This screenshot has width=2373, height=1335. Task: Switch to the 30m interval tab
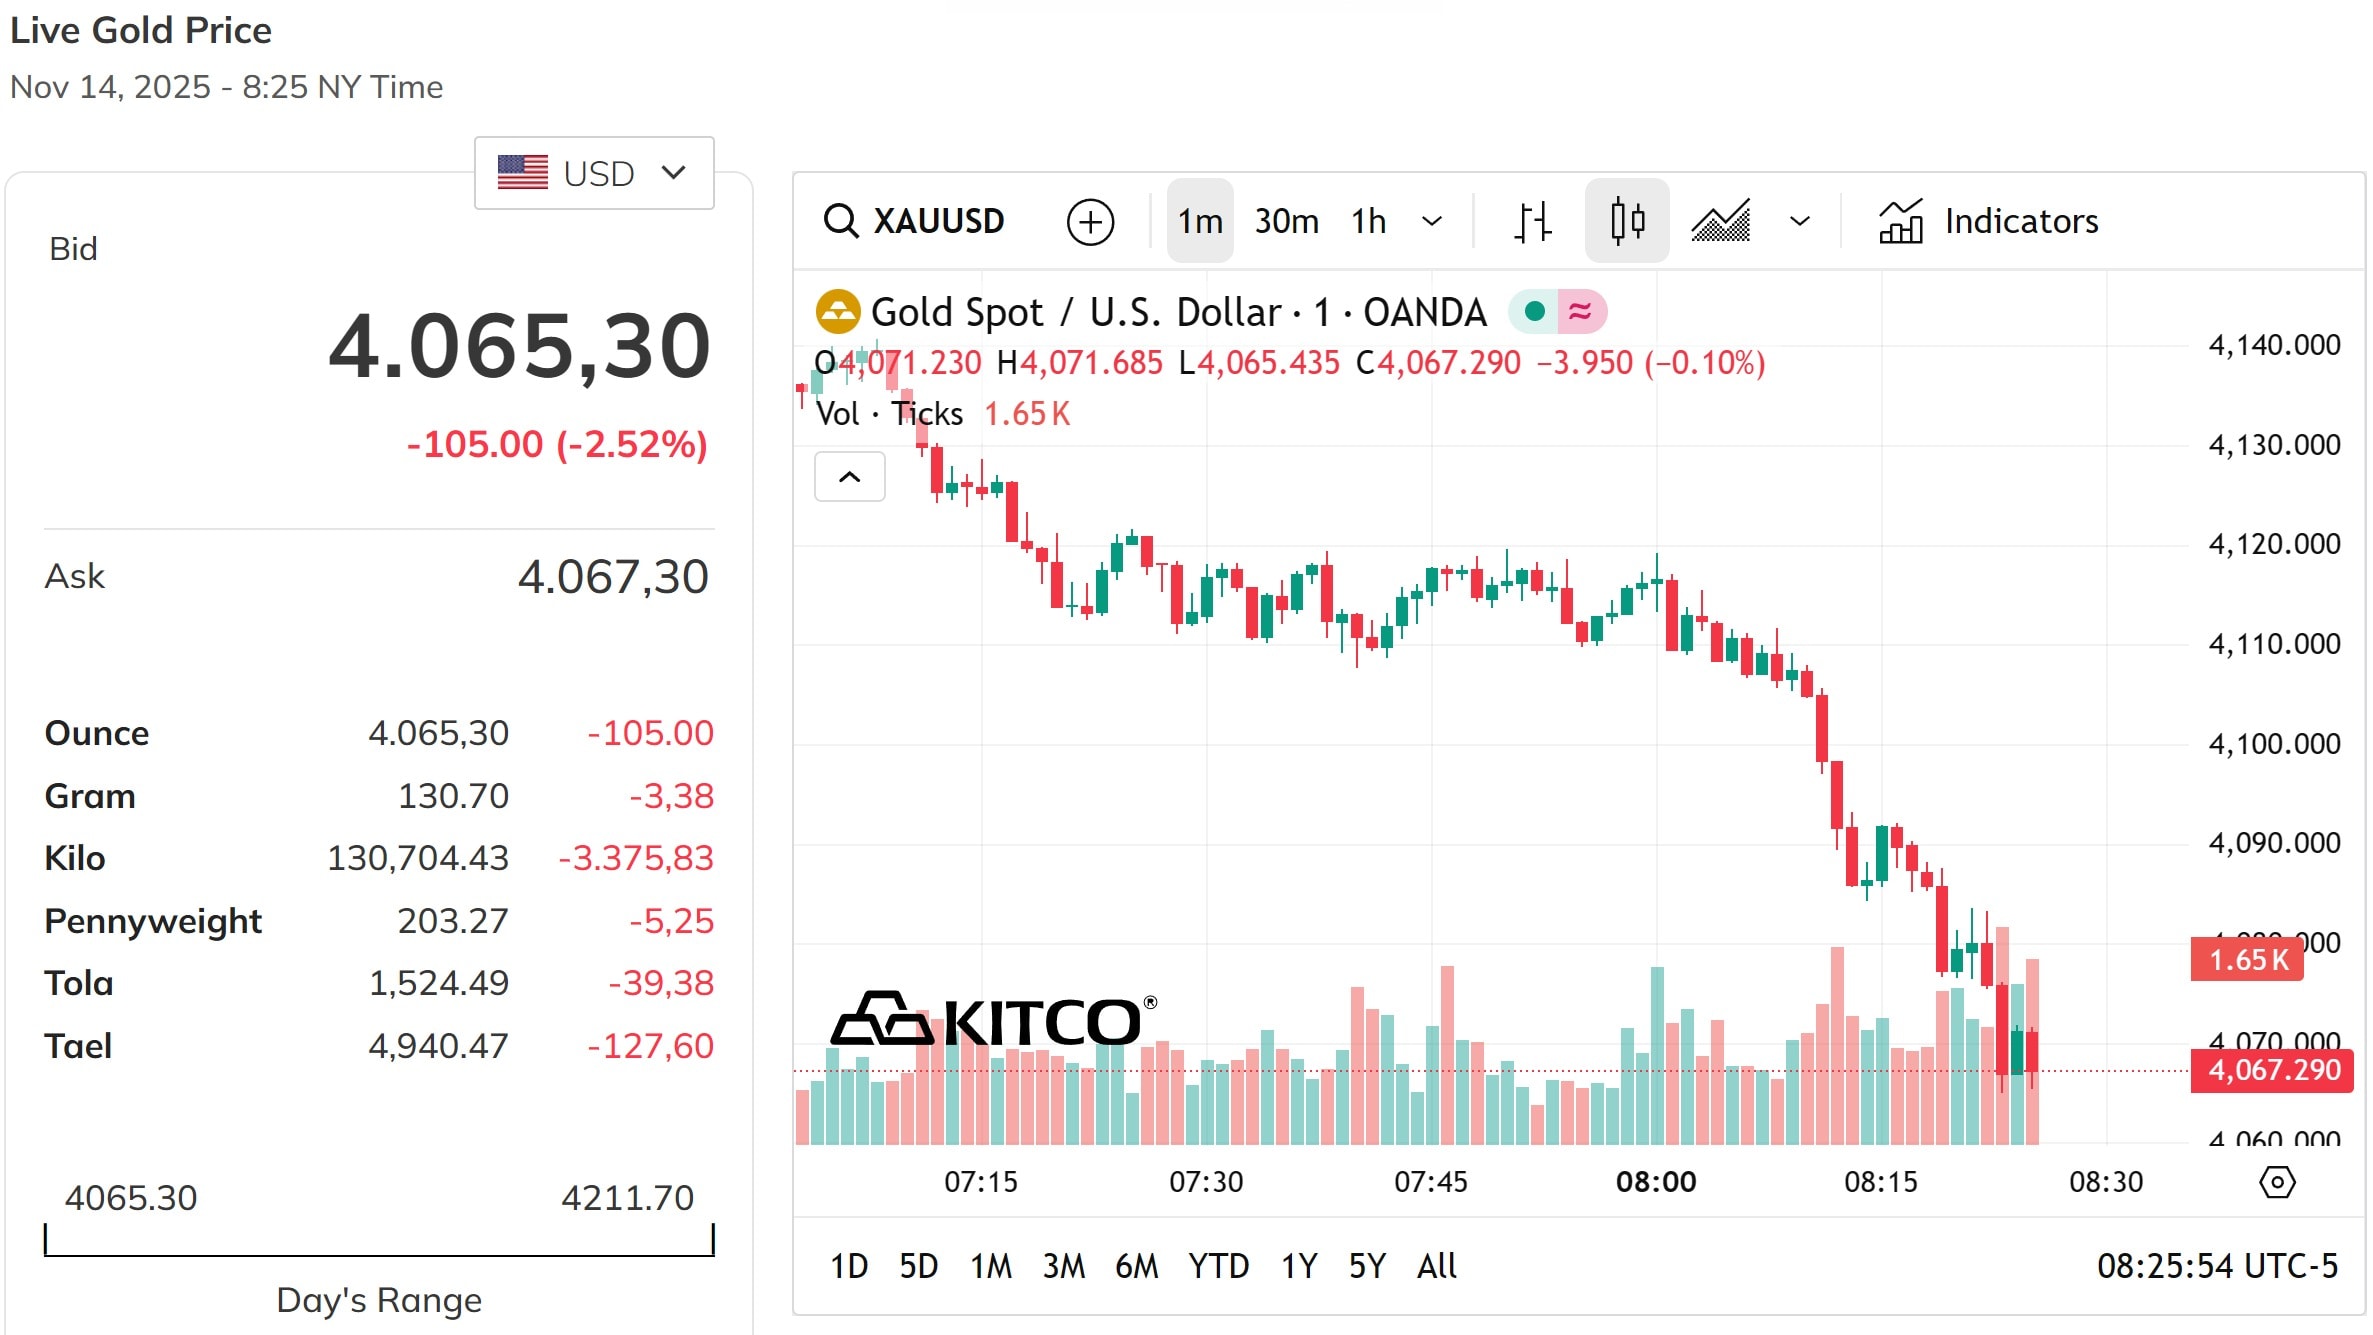[x=1286, y=221]
